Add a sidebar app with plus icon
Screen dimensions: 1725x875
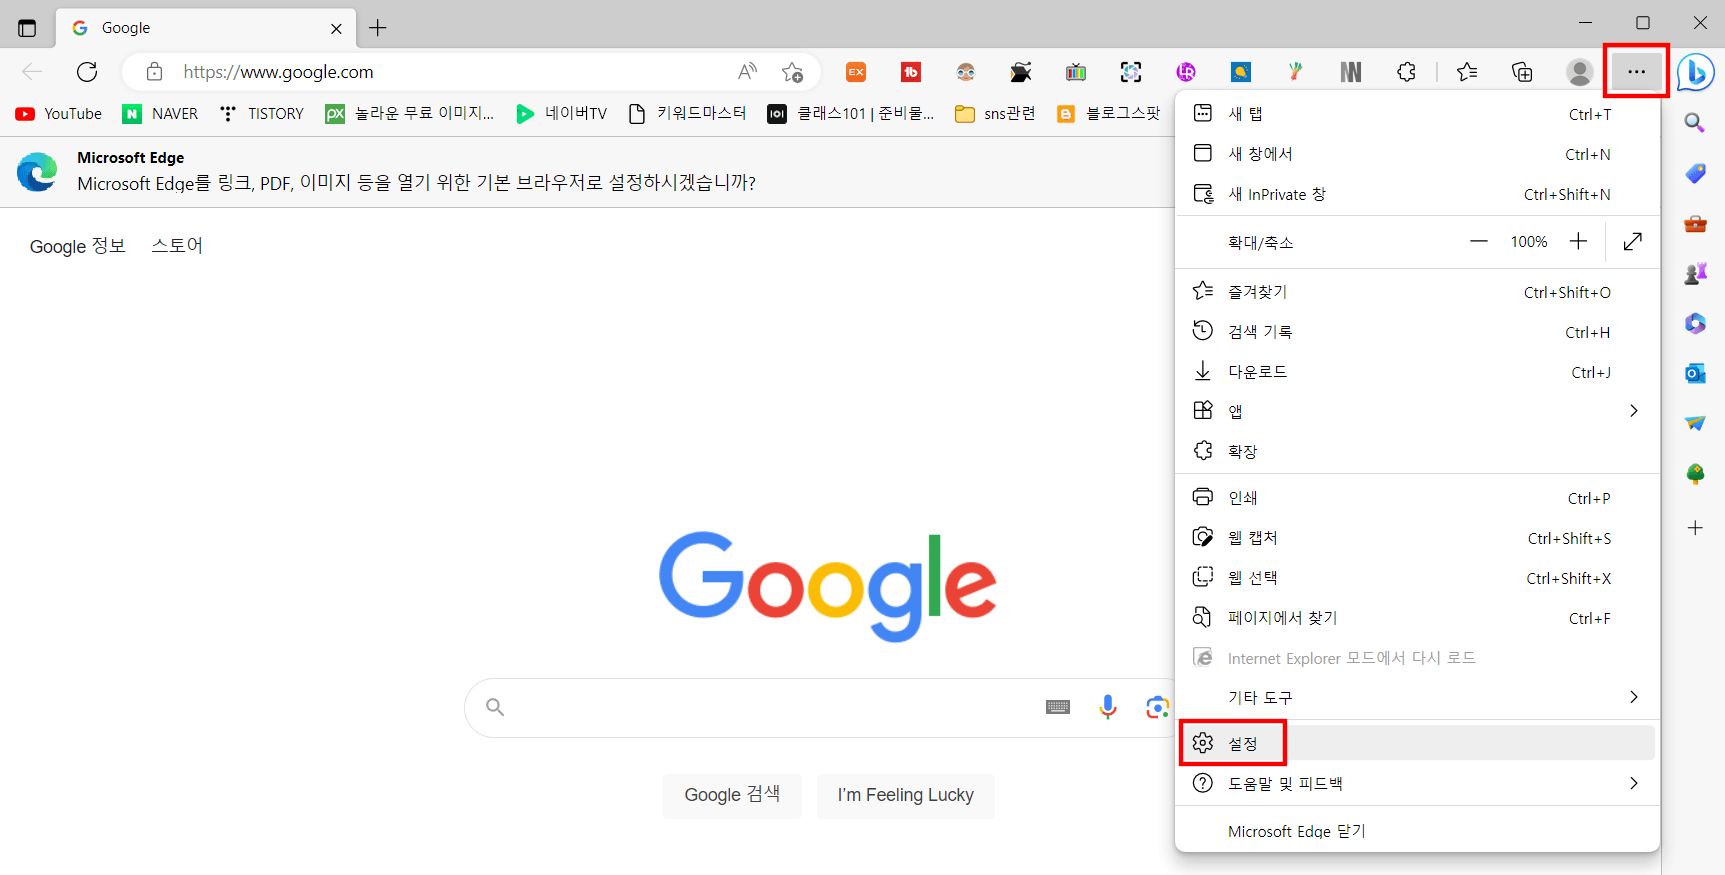tap(1695, 528)
